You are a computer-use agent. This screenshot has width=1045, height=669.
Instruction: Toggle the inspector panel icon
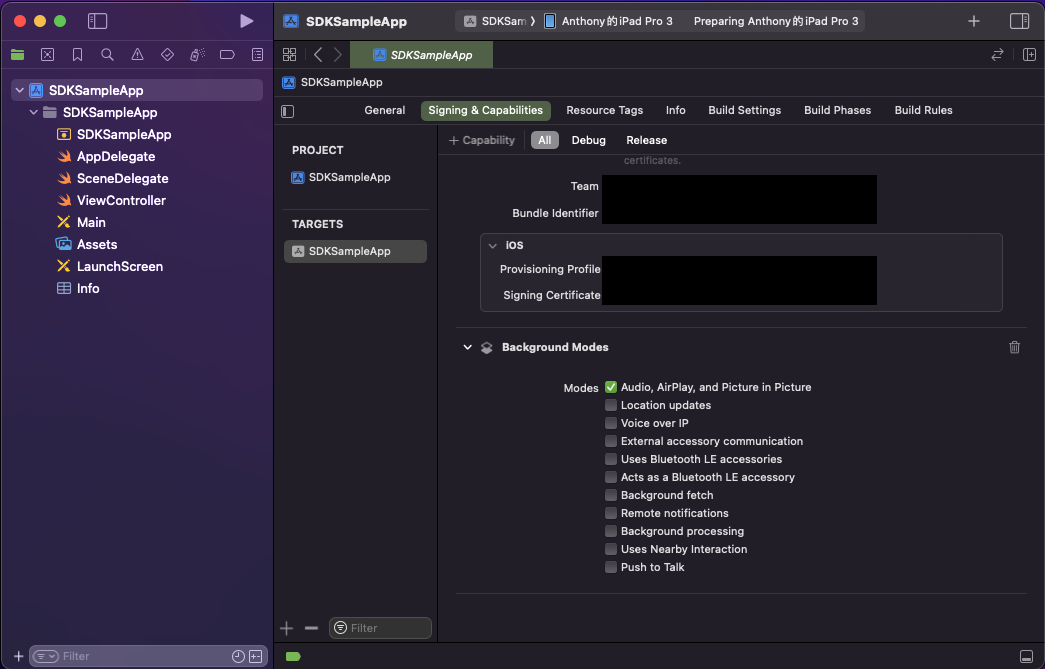pos(1019,21)
